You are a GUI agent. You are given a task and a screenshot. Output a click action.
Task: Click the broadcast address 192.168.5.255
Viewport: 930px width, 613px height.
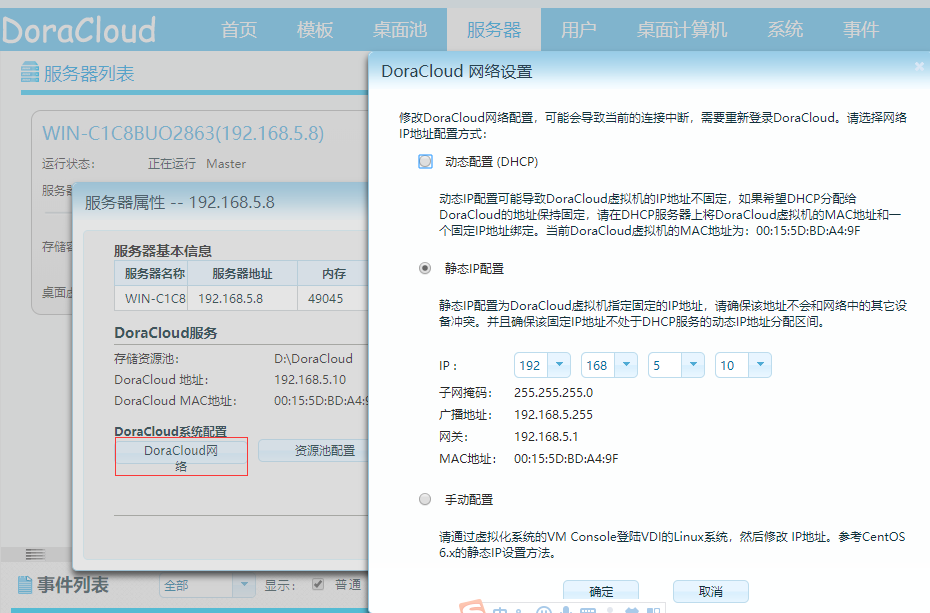553,414
